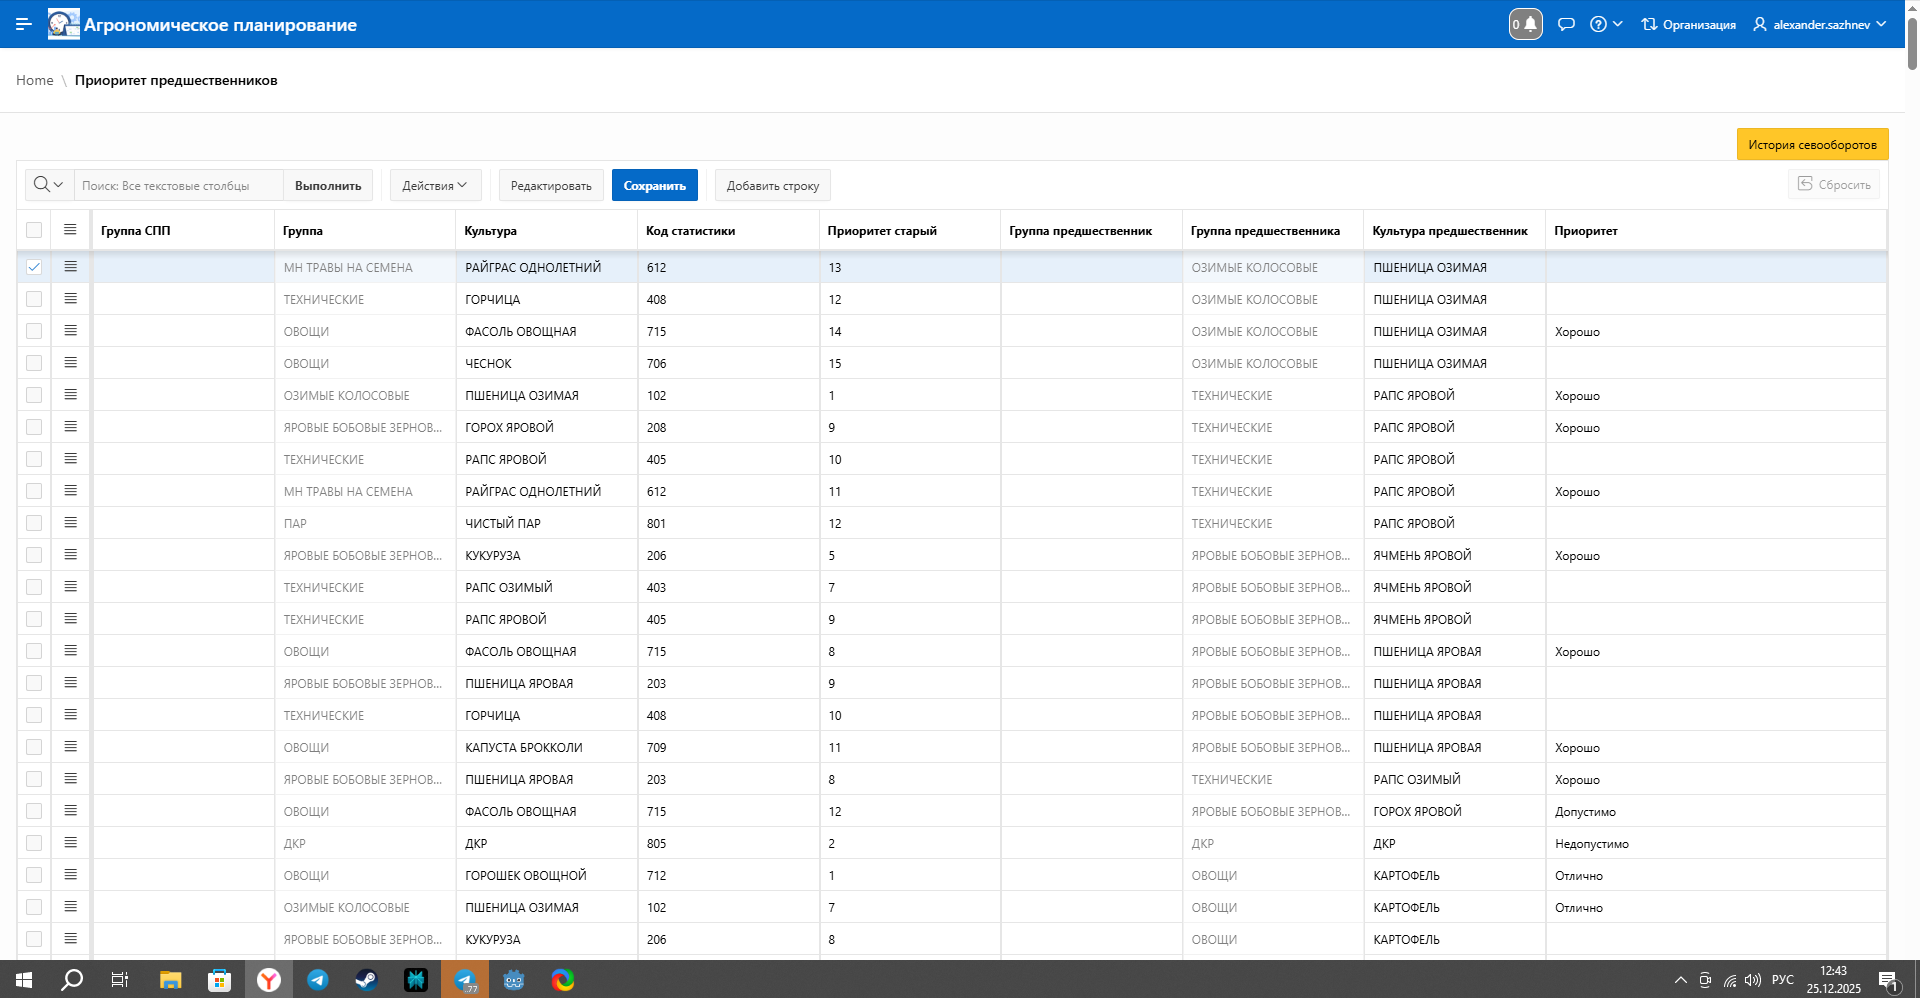Open Telegram from the Windows taskbar

click(x=317, y=980)
